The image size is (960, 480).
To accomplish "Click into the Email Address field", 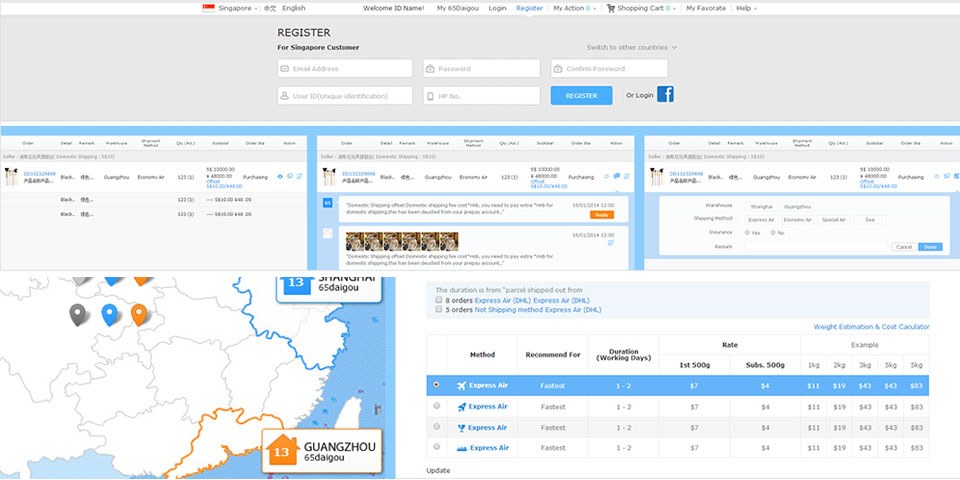I will click(345, 69).
